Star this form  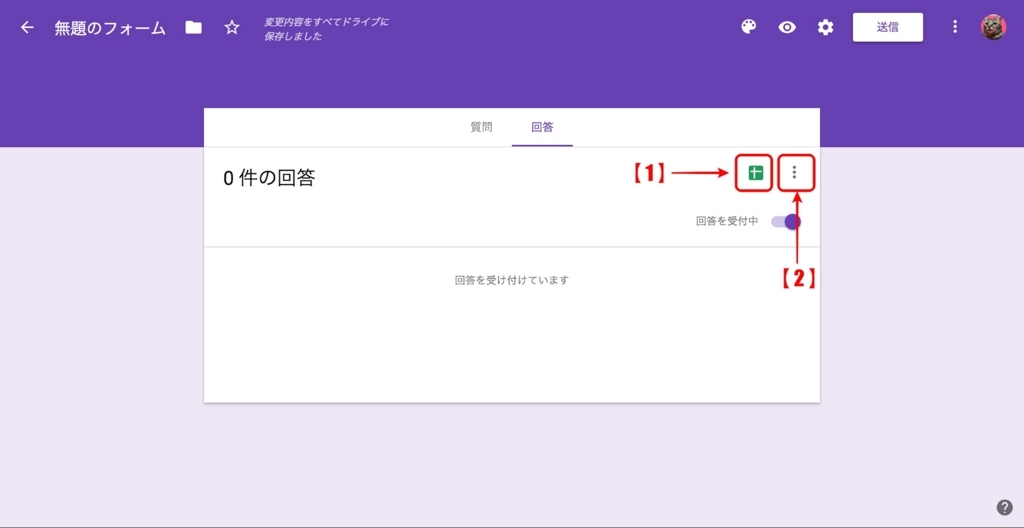232,27
